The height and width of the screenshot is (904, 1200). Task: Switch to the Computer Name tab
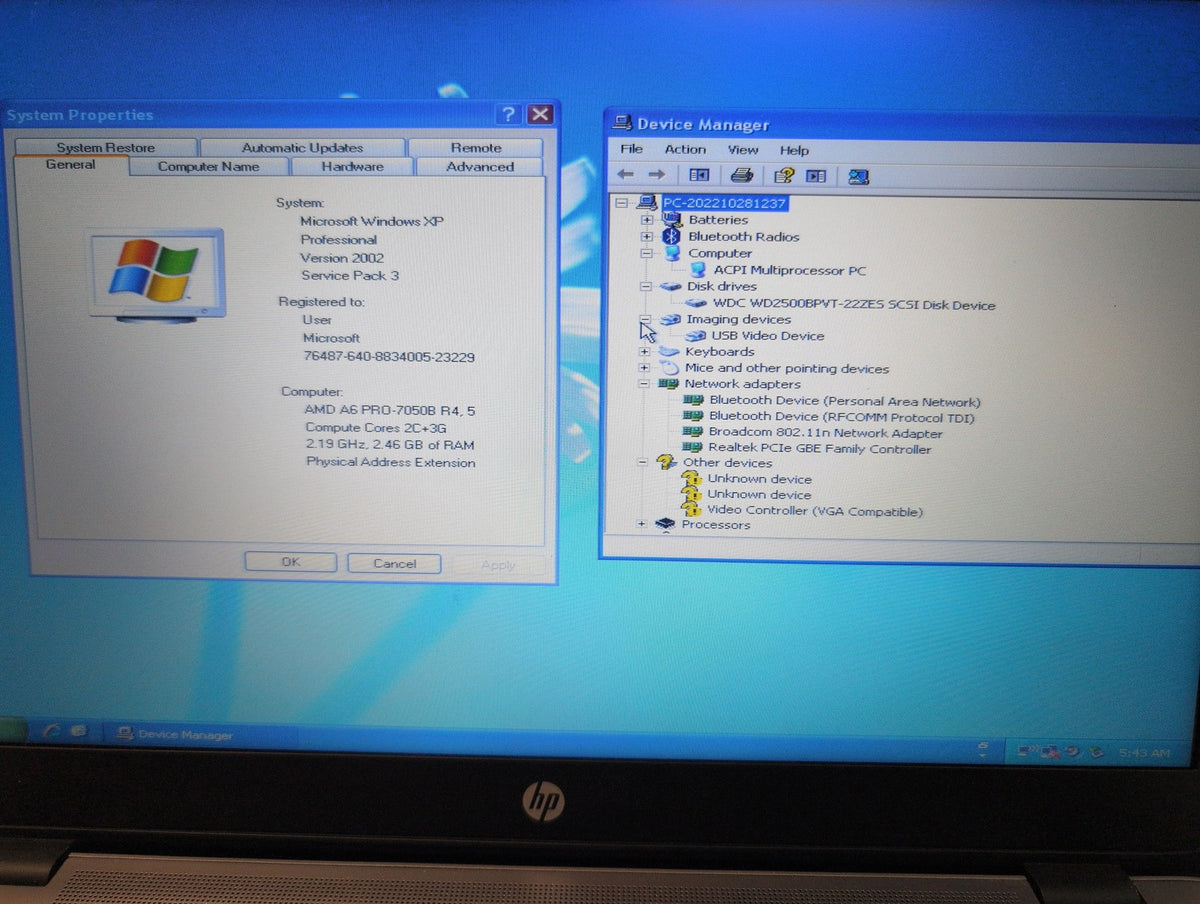click(209, 167)
